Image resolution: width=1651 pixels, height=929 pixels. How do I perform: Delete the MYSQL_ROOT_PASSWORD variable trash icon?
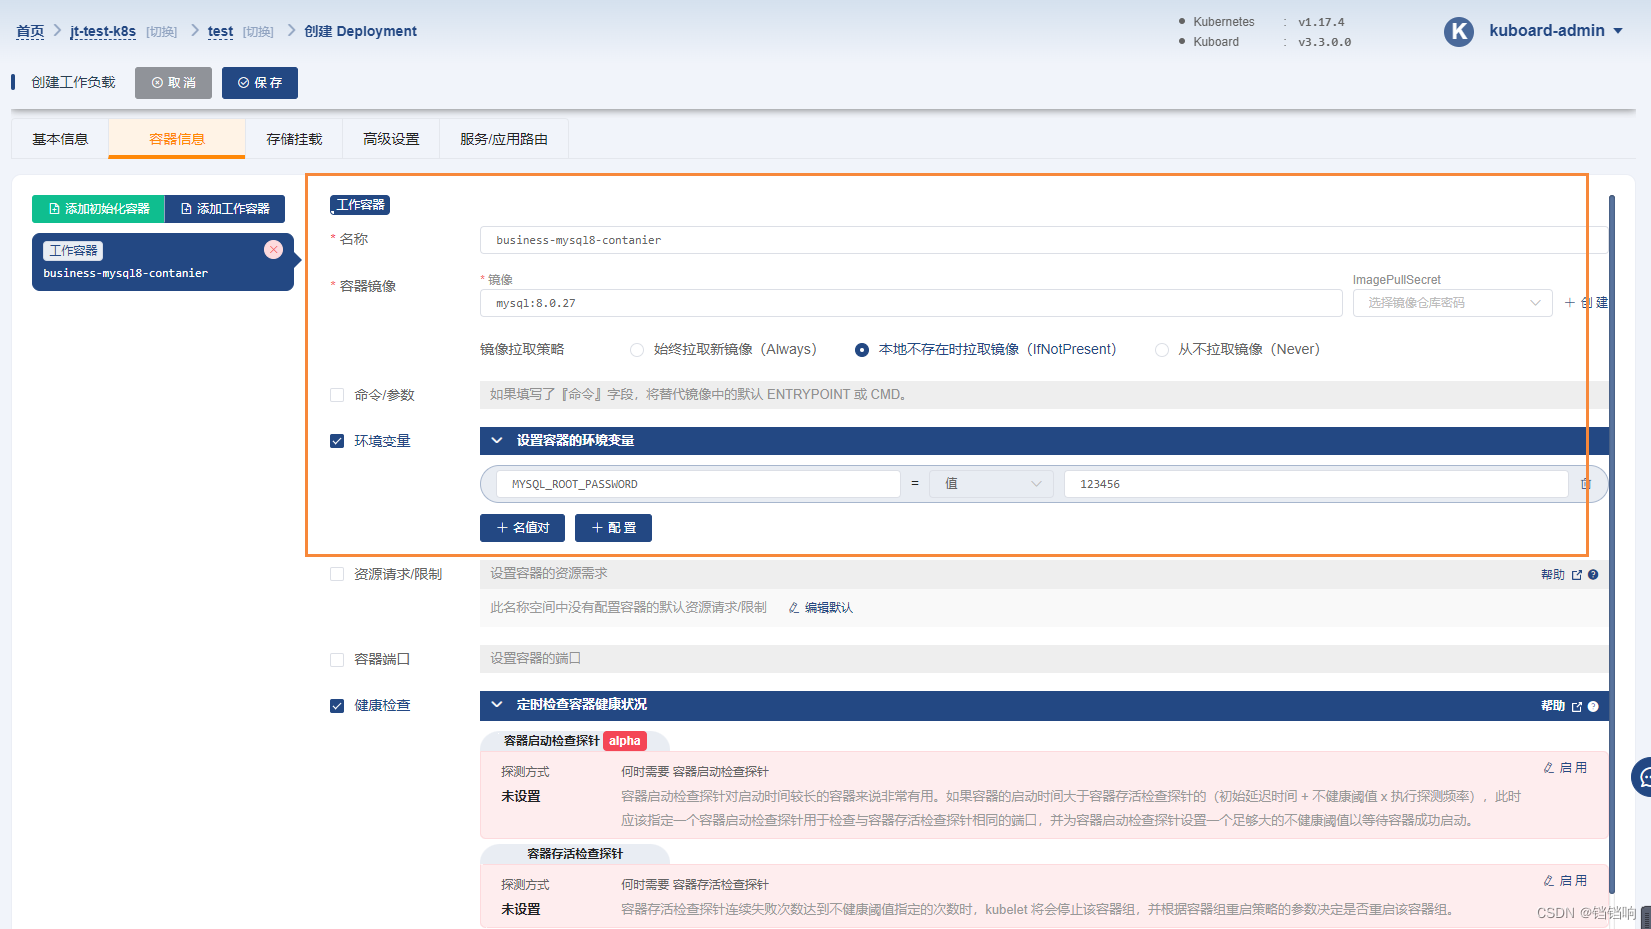[1586, 484]
